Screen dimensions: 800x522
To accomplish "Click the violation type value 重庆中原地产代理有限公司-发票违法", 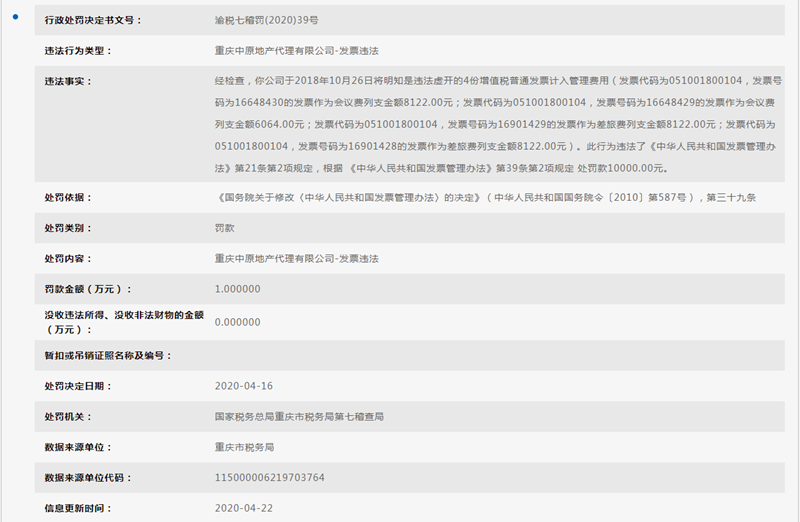I will coord(296,51).
